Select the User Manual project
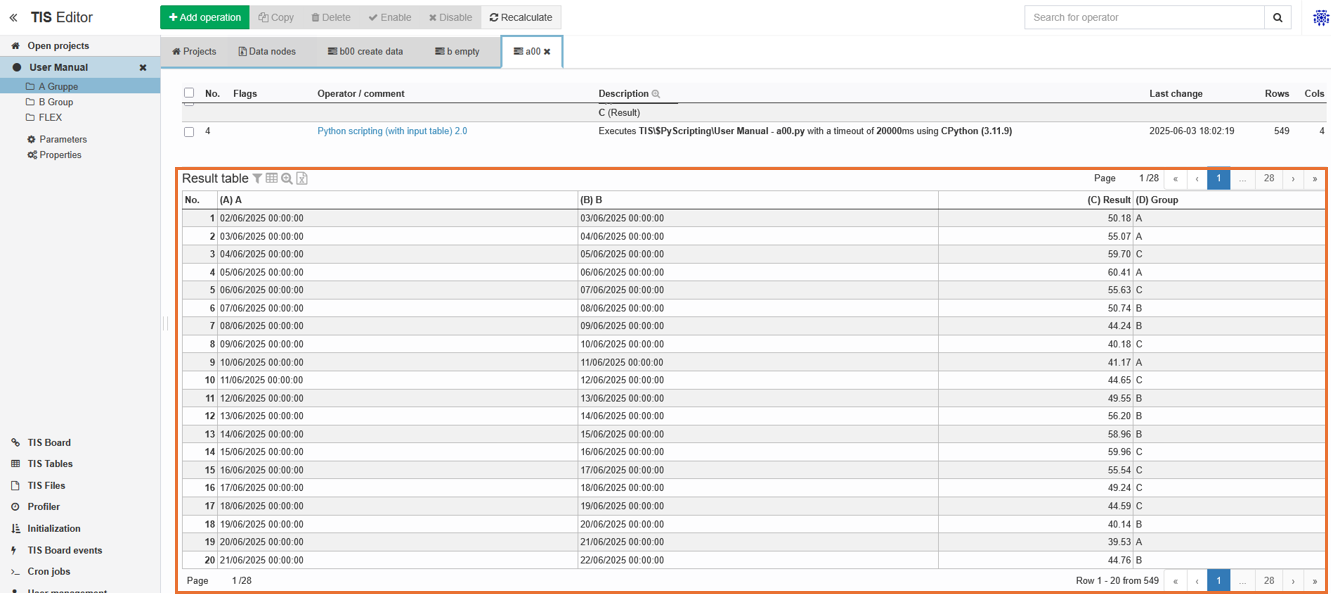The height and width of the screenshot is (597, 1331). (x=58, y=68)
